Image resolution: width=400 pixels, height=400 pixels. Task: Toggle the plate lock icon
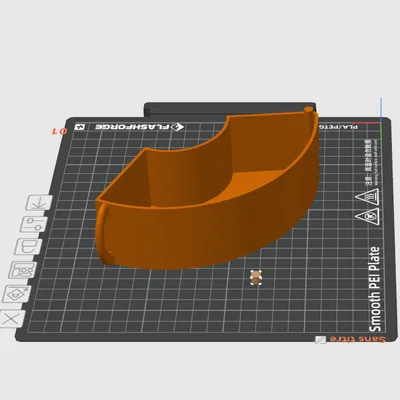coord(28,247)
